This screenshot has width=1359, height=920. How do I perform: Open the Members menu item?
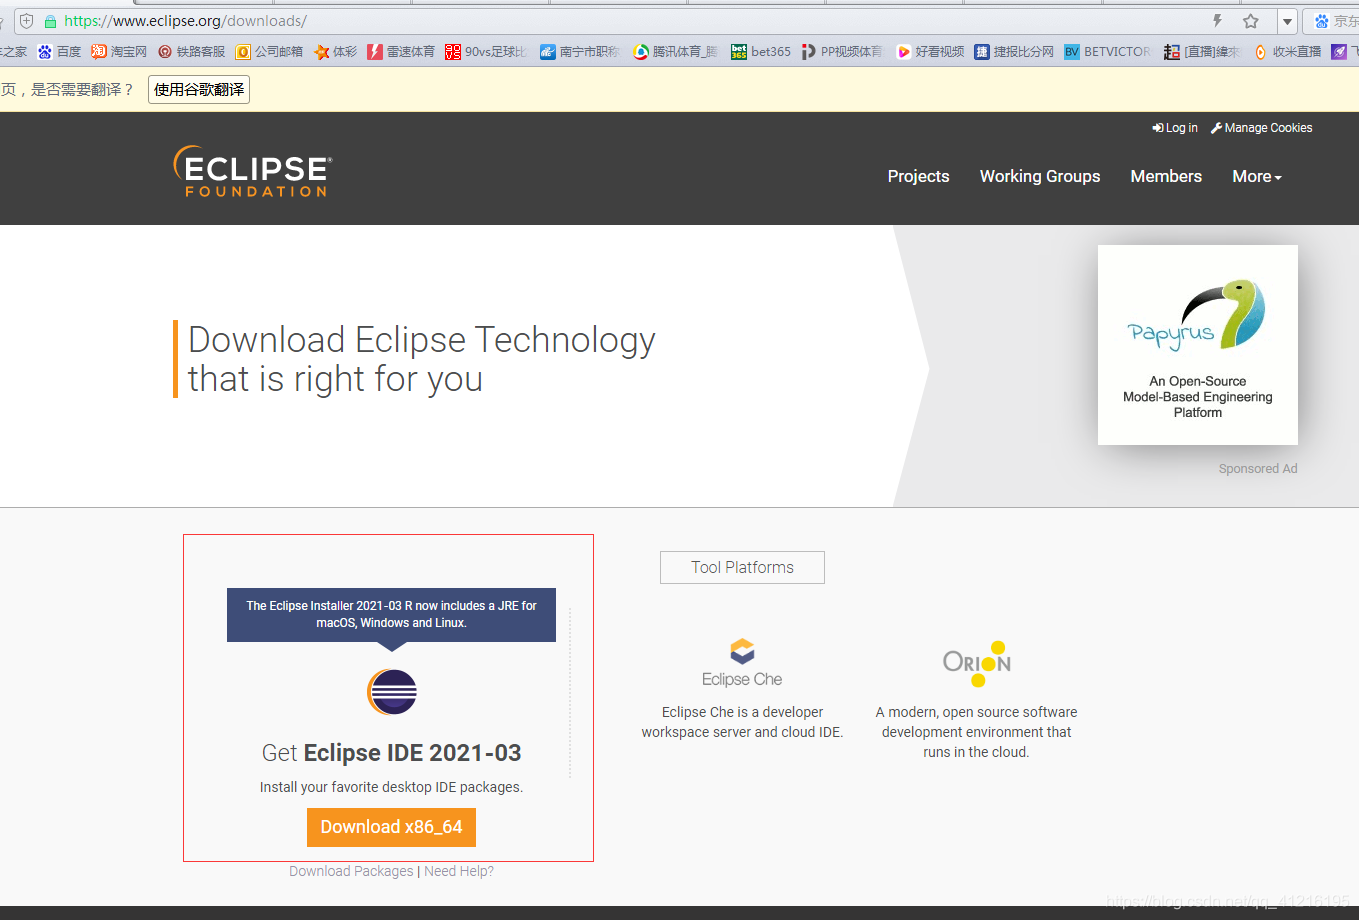click(1166, 176)
